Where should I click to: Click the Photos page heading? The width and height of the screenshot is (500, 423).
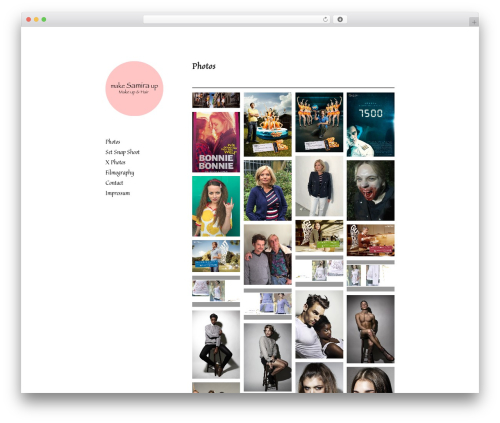click(x=204, y=66)
